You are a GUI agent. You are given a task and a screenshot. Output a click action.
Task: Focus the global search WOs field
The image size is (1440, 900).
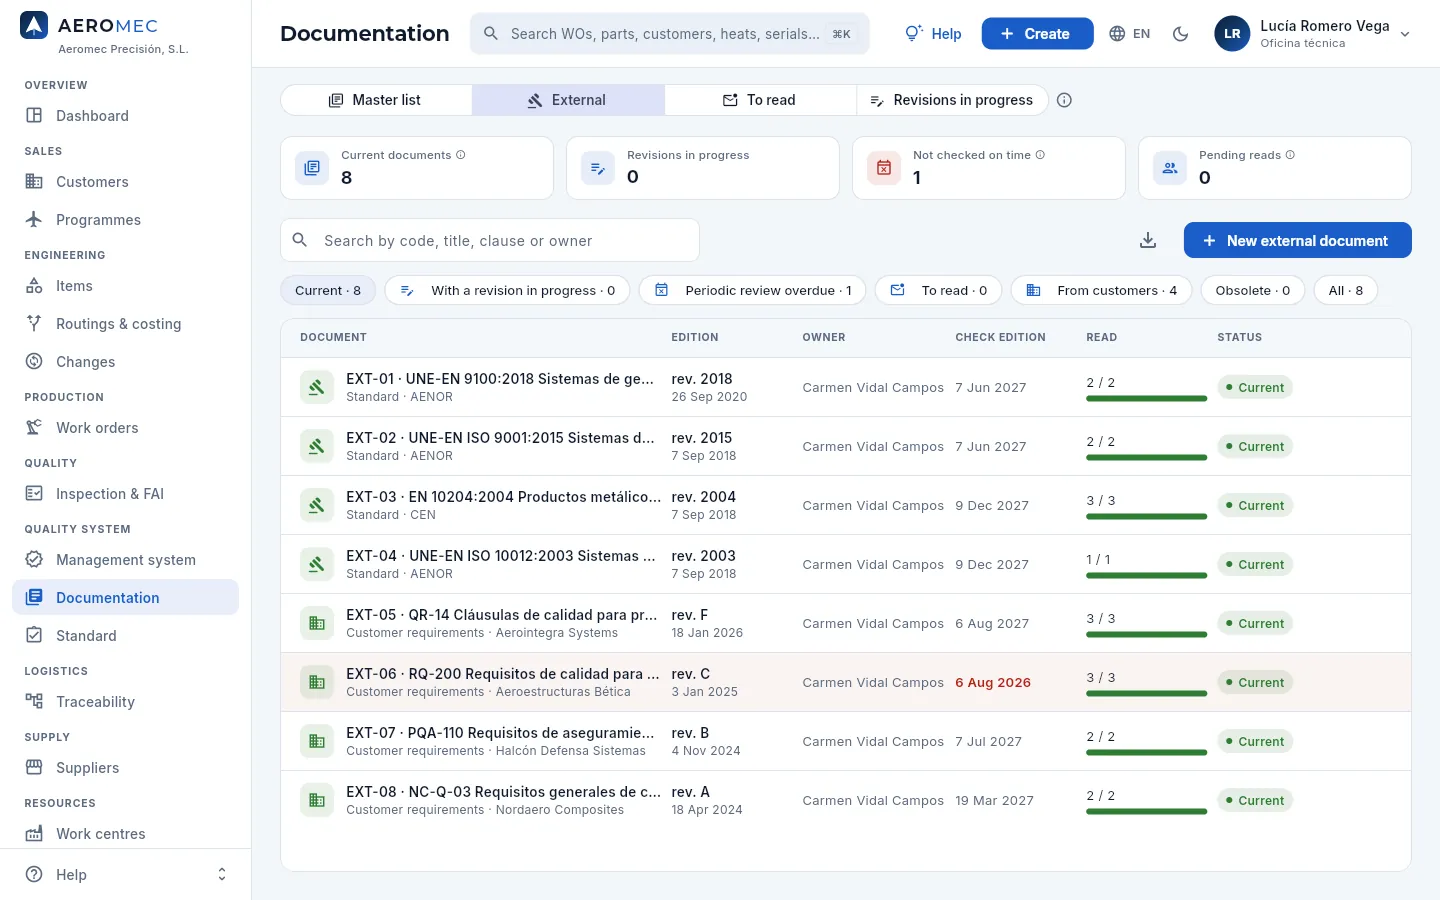click(670, 34)
